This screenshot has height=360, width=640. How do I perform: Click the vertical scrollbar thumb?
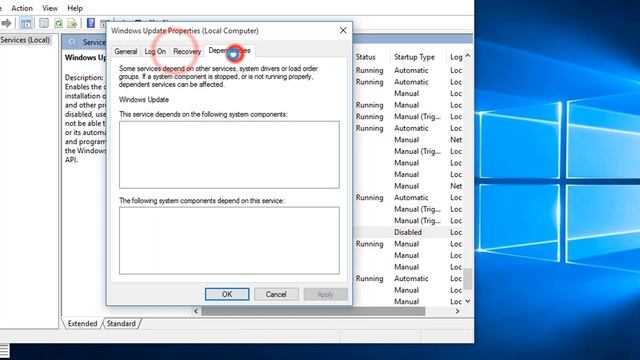click(468, 278)
